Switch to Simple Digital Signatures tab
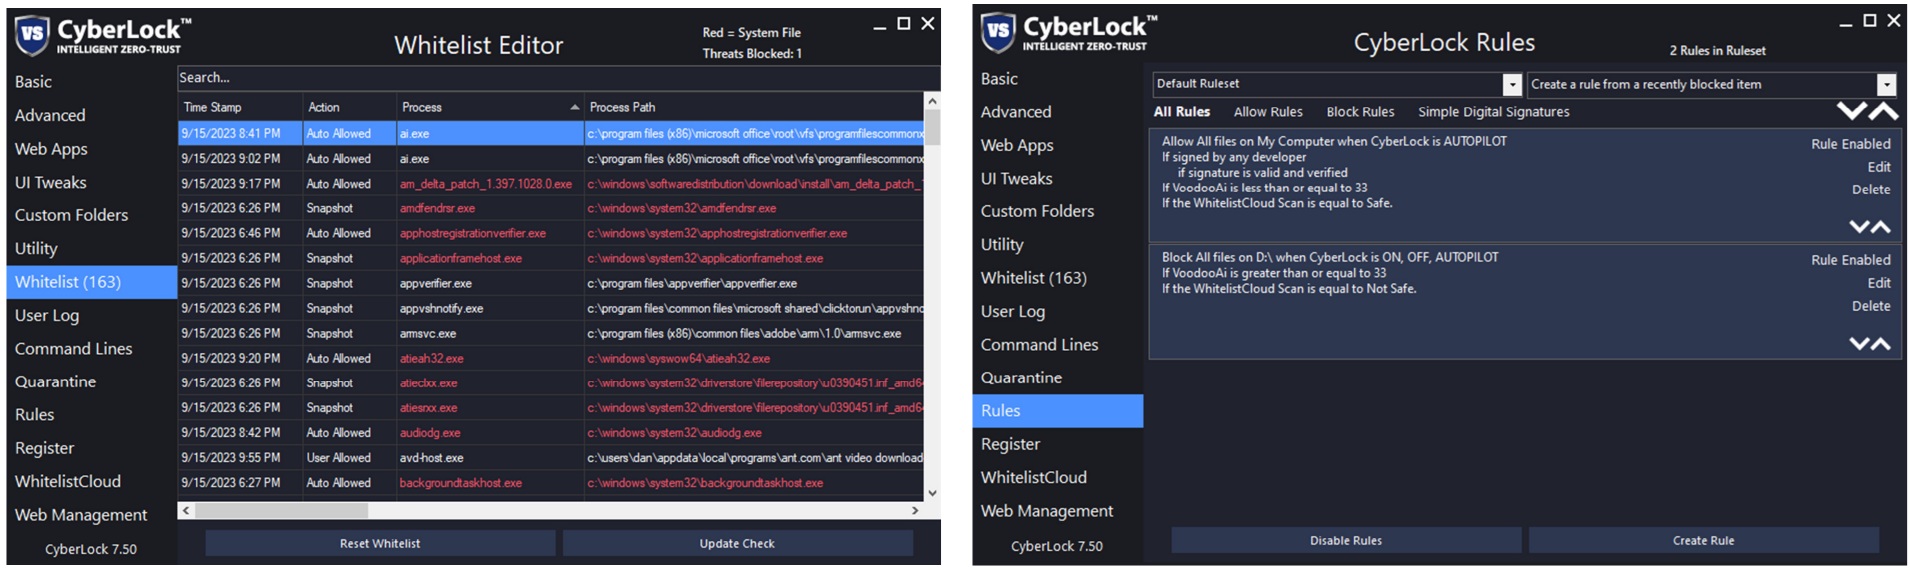1910x570 pixels. [x=1494, y=112]
